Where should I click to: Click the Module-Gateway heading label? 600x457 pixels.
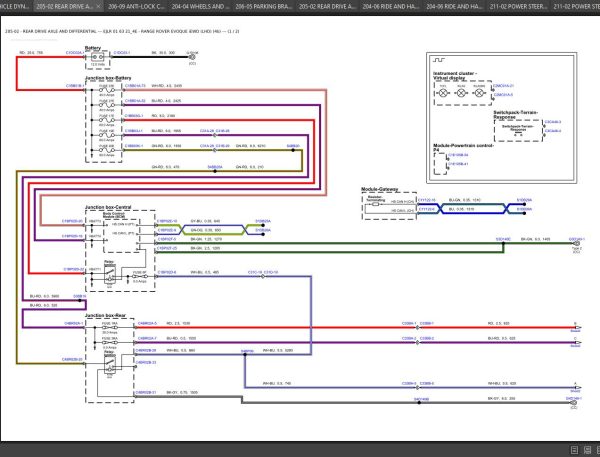pyautogui.click(x=380, y=188)
